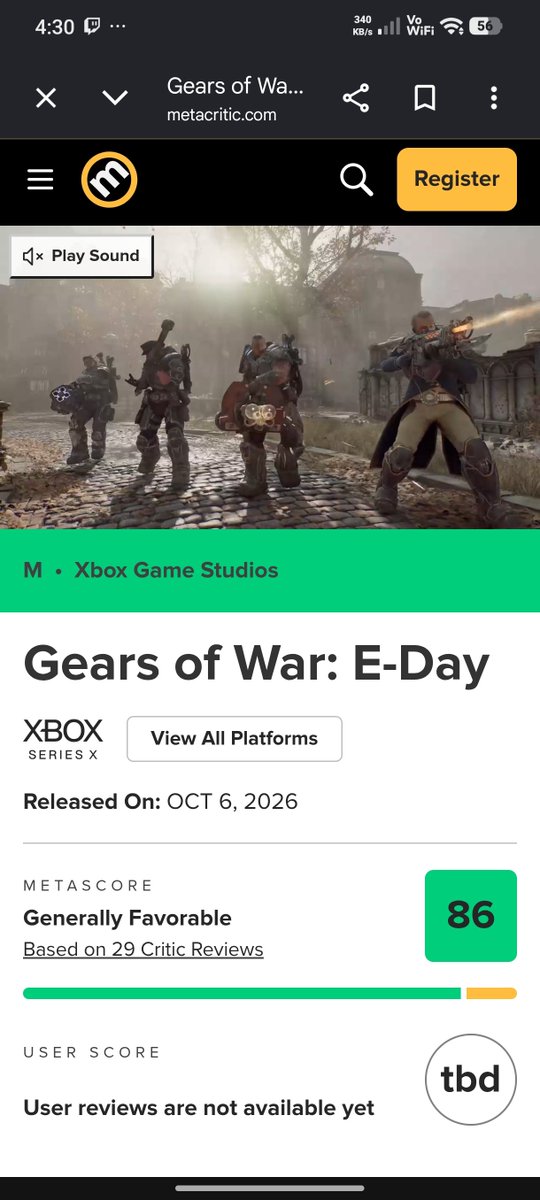
Task: Close the in-app browser tab
Action: coord(46,98)
